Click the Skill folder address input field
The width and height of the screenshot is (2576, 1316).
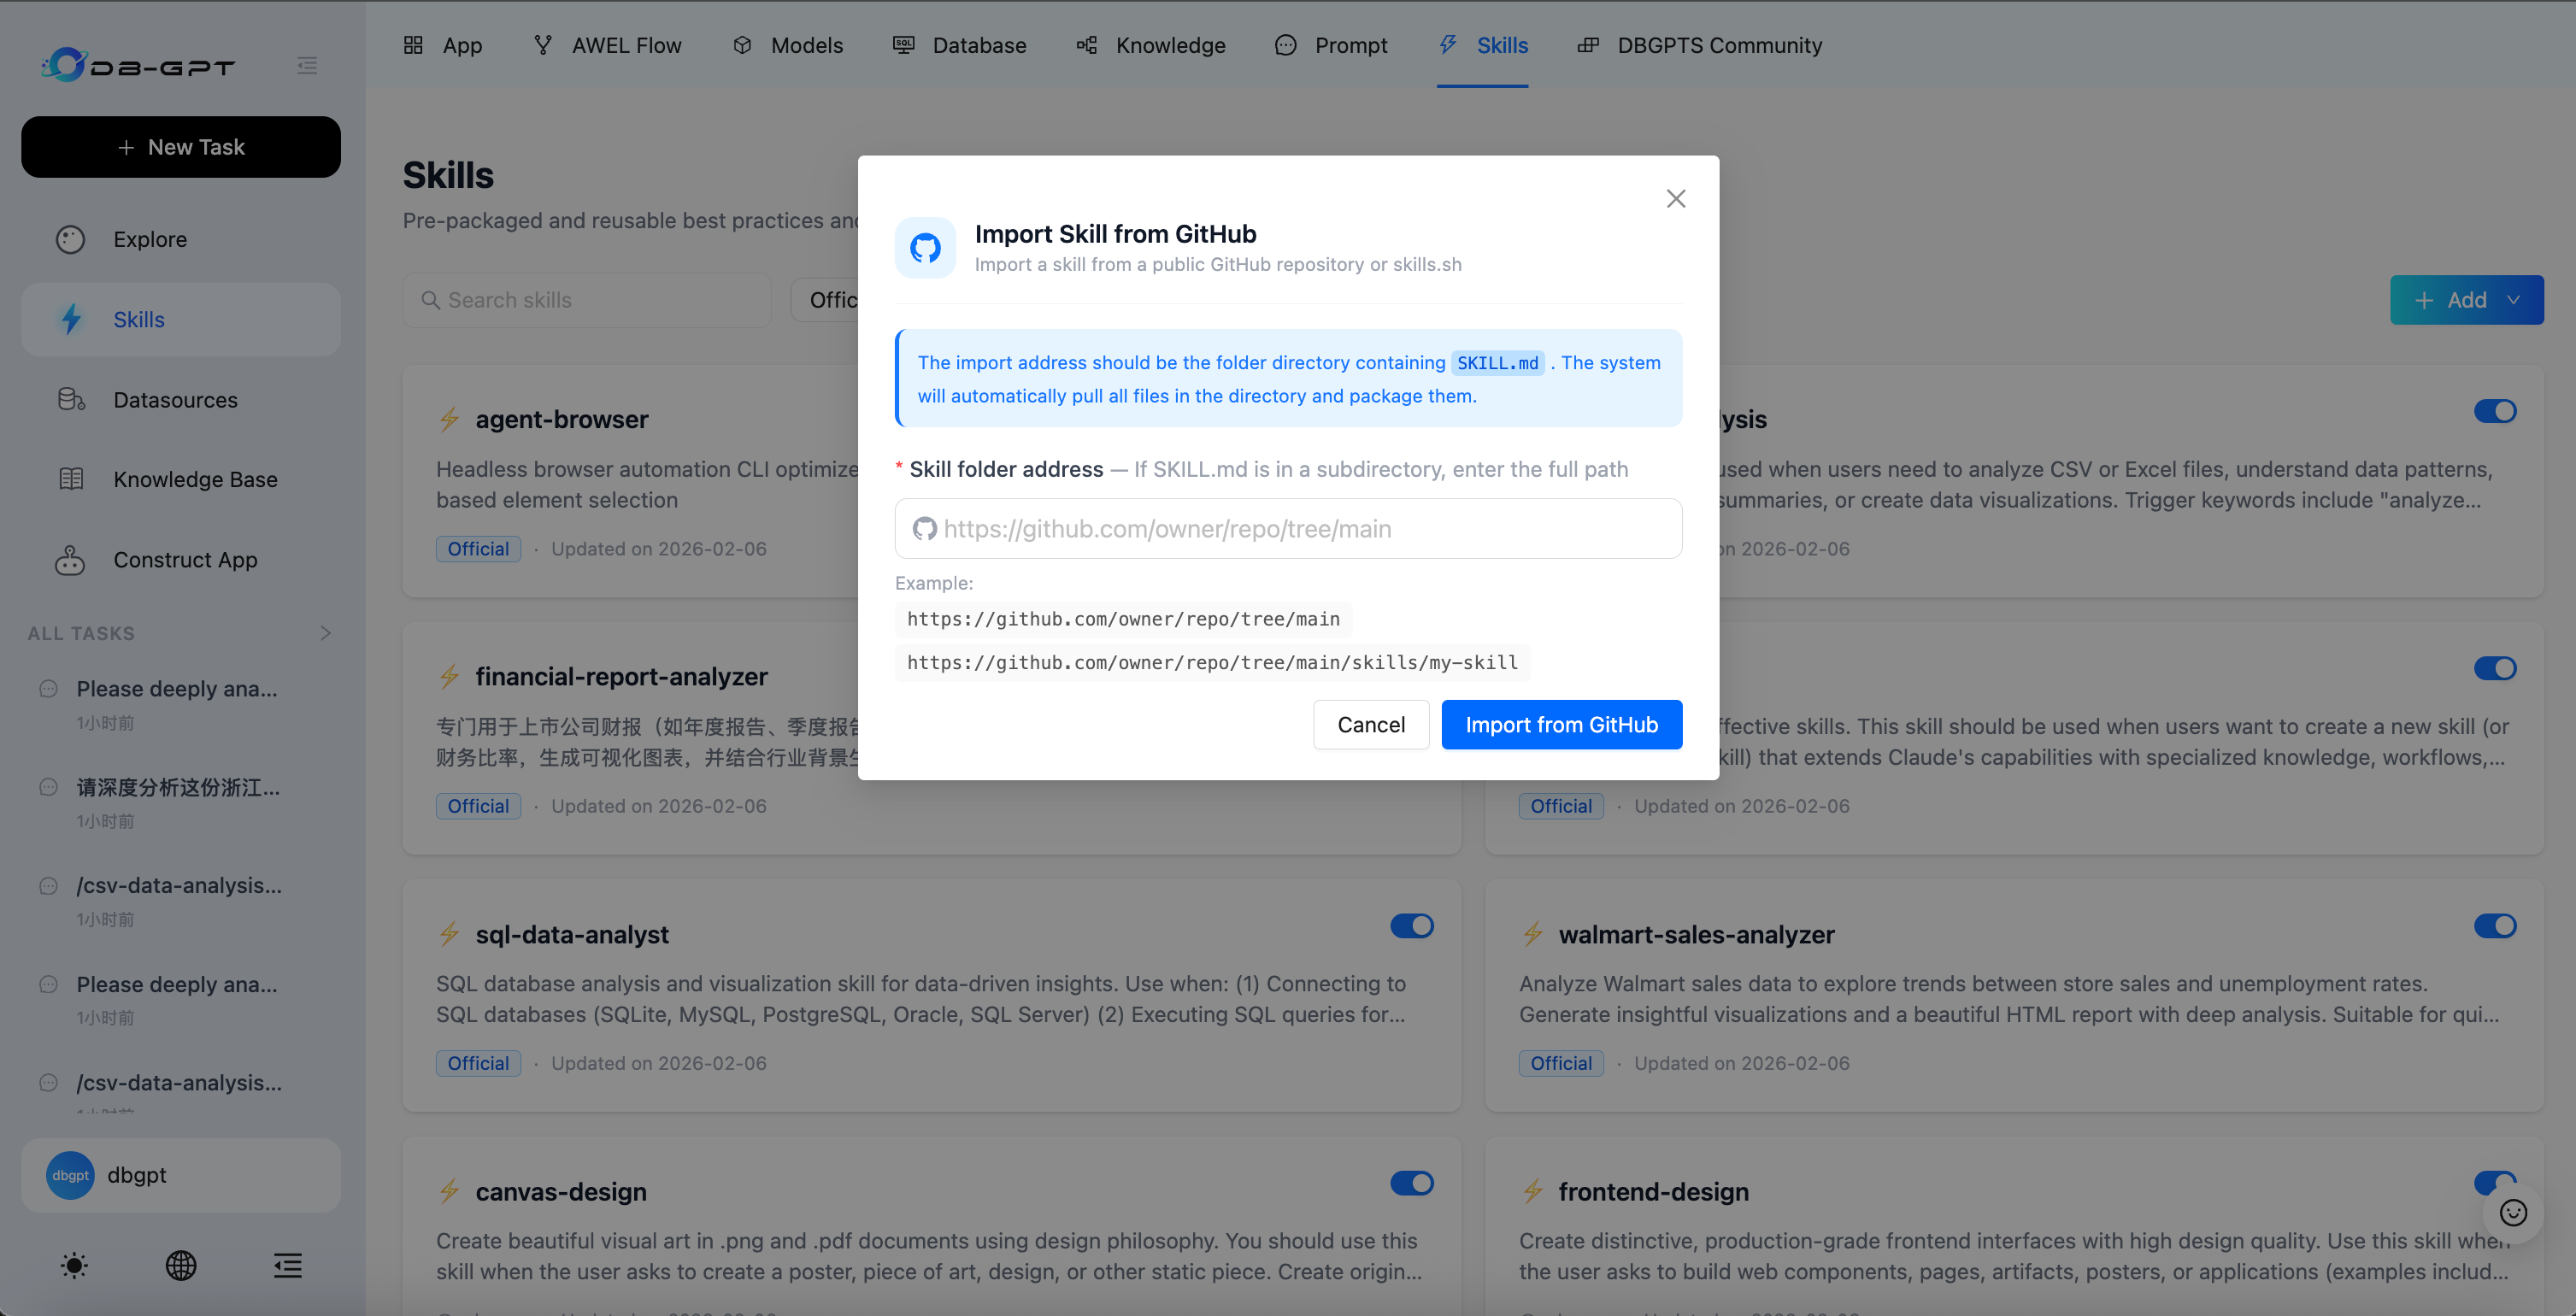[x=1288, y=528]
